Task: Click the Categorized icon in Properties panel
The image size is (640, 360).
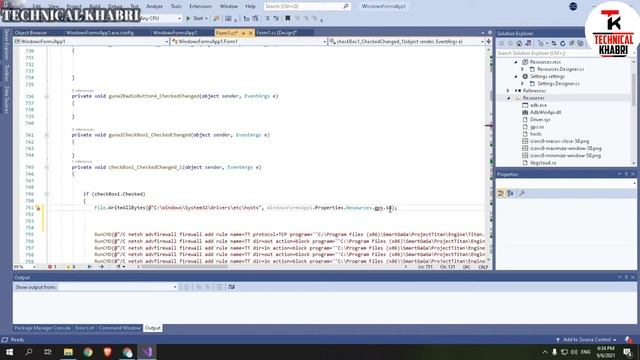Action: (501, 193)
